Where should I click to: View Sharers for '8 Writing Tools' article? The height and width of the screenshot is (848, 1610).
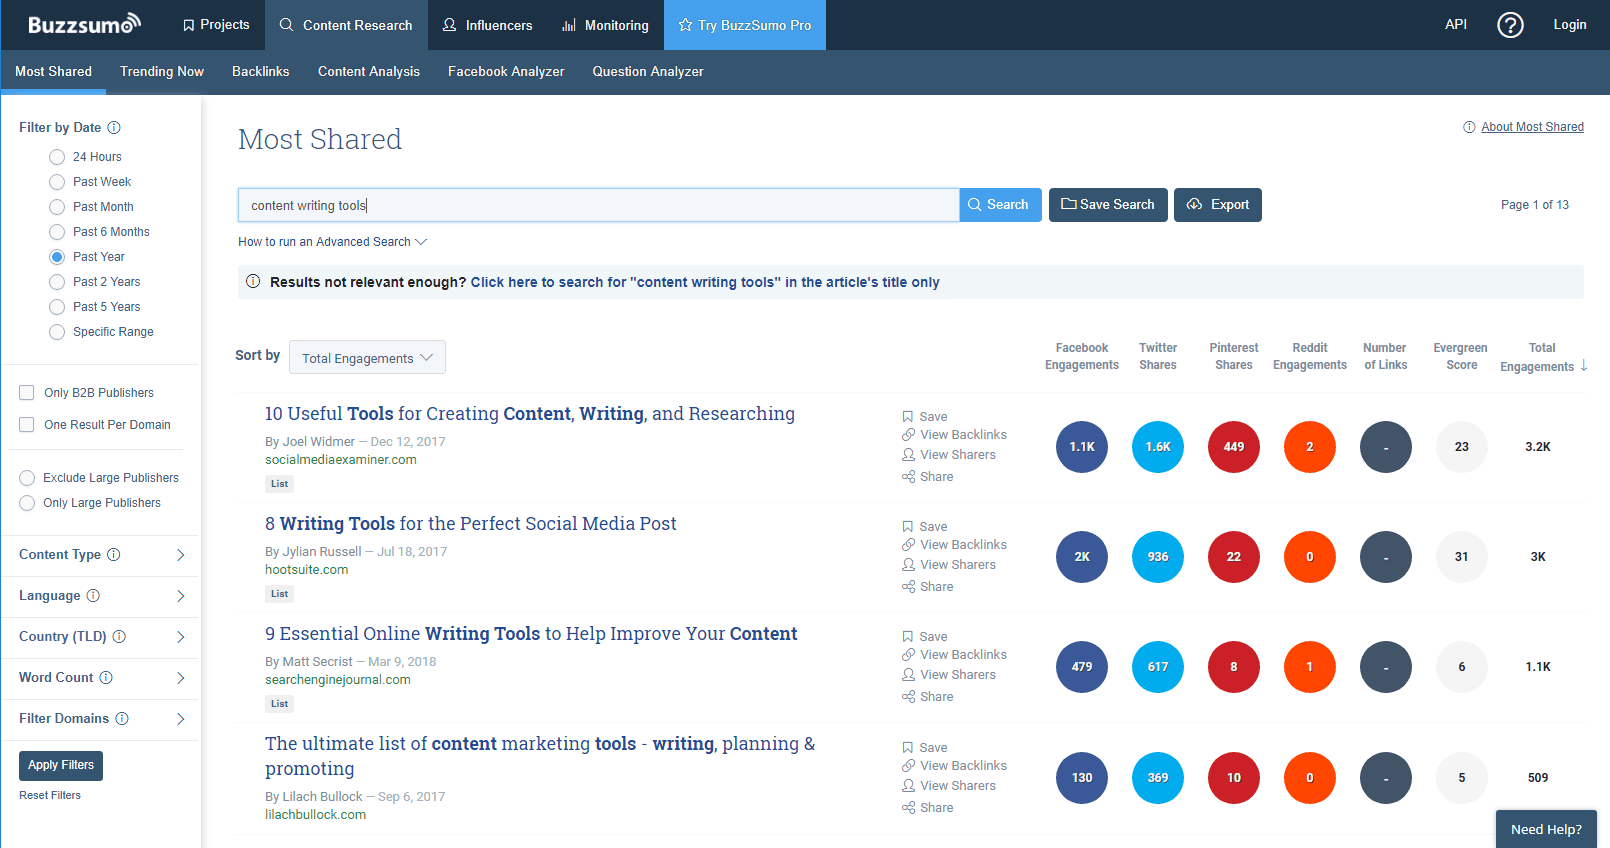pos(949,564)
